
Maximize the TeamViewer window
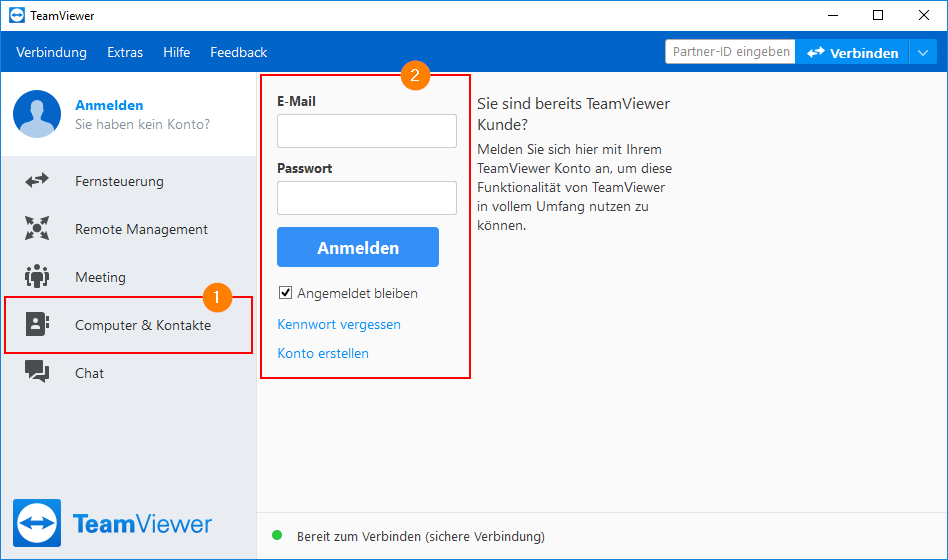878,16
